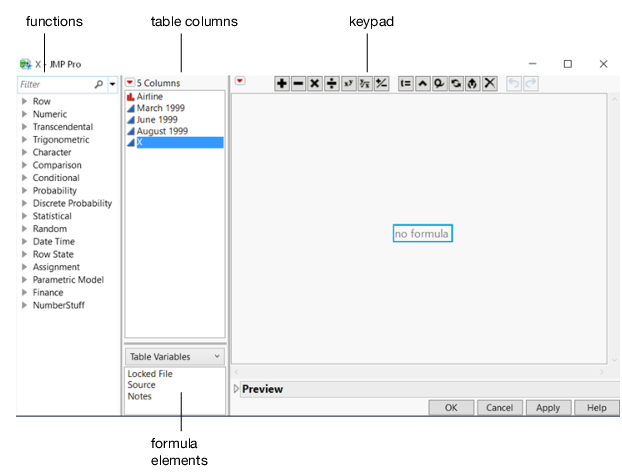This screenshot has height=475, width=622.
Task: Open the red triangle menu above formula editor
Action: [240, 81]
